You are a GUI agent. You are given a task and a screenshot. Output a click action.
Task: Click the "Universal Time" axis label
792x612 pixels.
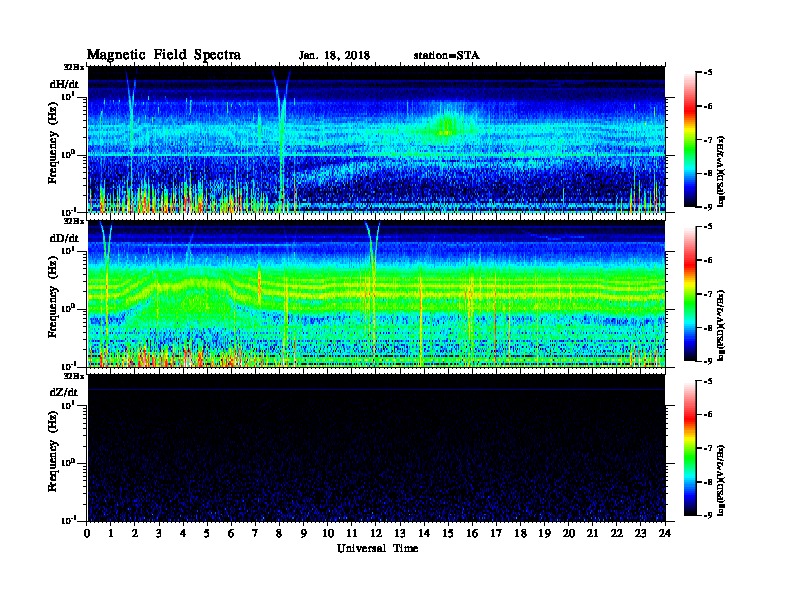(377, 548)
